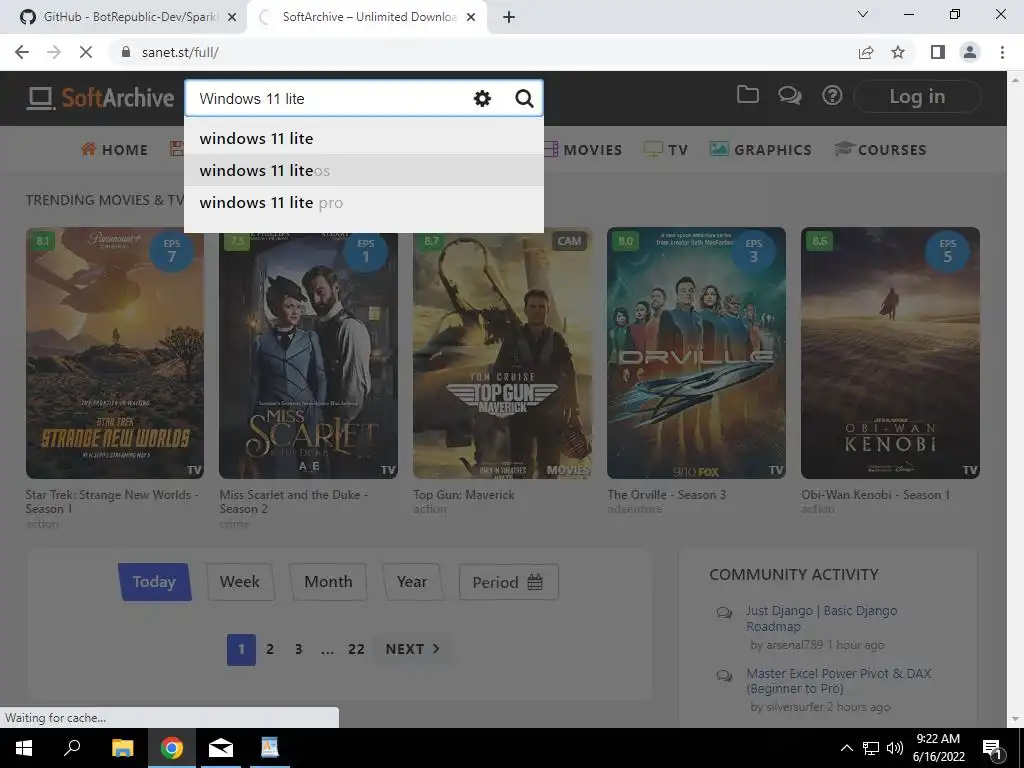Choose suggestion 'windows 11 liteos'
The image size is (1024, 768).
point(364,170)
